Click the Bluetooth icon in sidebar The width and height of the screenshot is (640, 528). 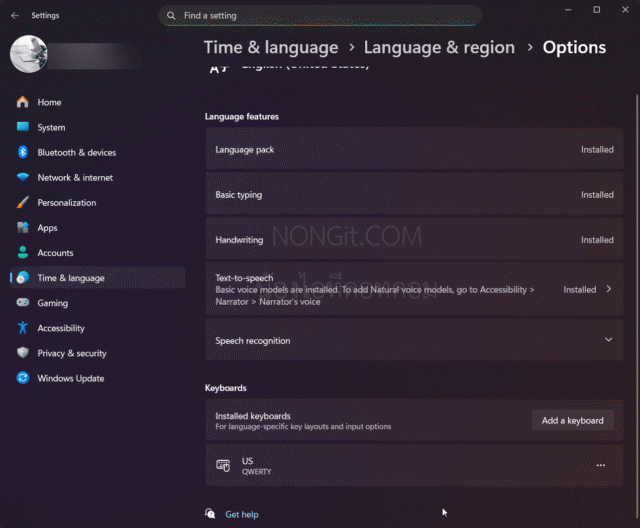point(23,152)
